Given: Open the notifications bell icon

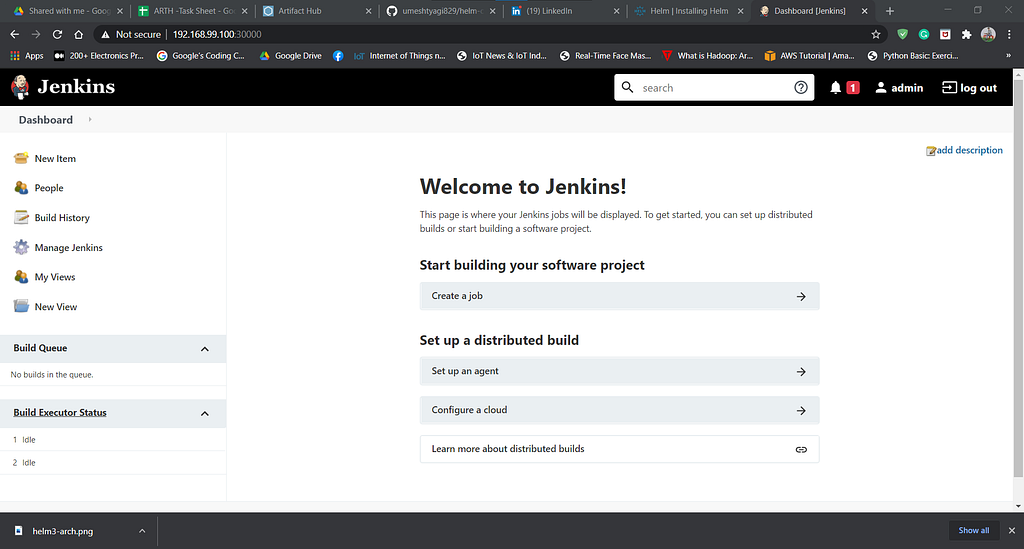Looking at the screenshot, I should point(835,87).
